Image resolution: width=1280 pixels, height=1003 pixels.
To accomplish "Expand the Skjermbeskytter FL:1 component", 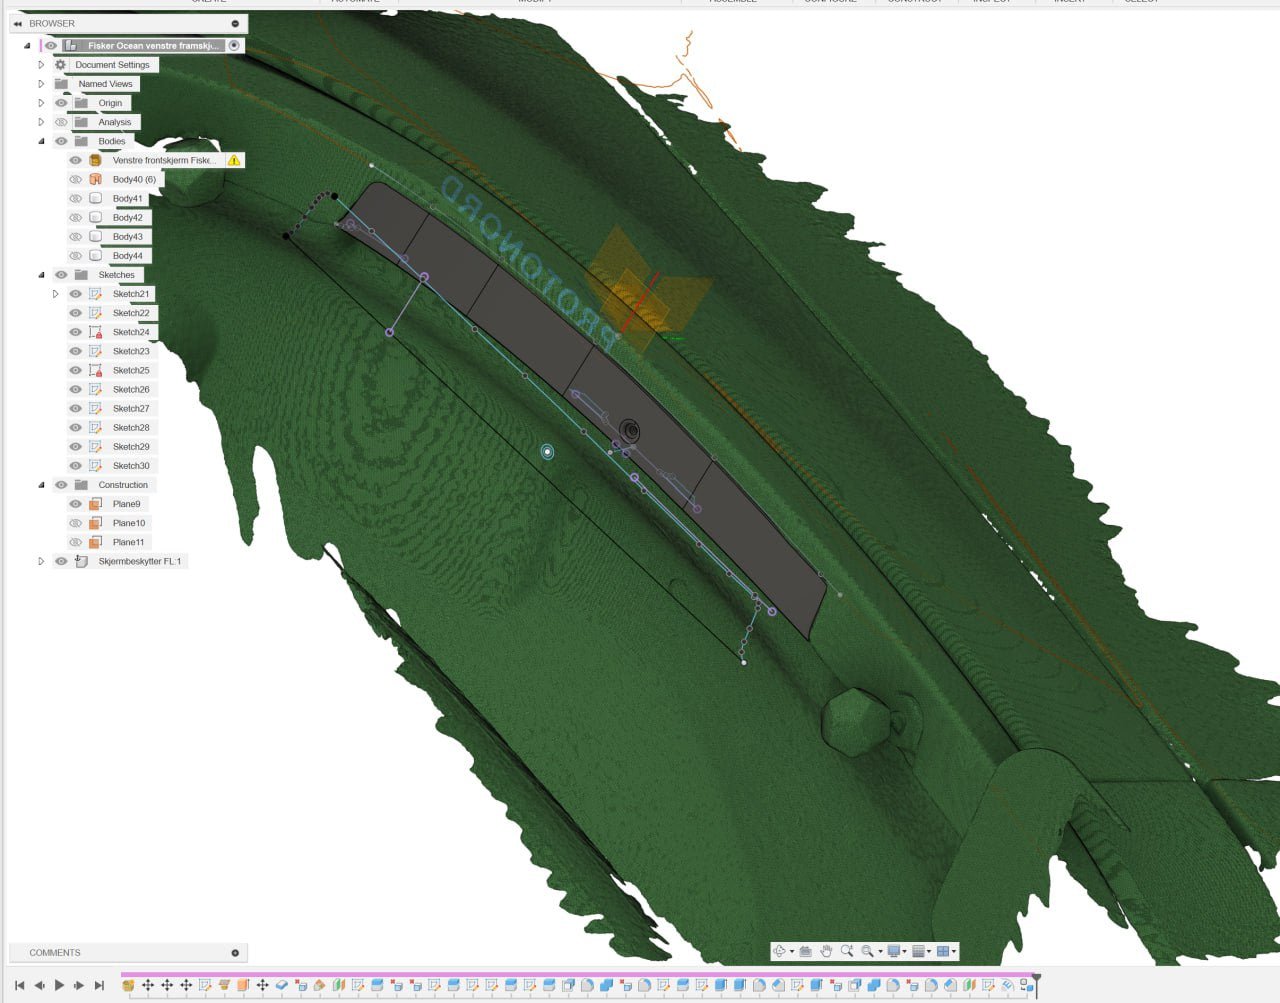I will 41,561.
